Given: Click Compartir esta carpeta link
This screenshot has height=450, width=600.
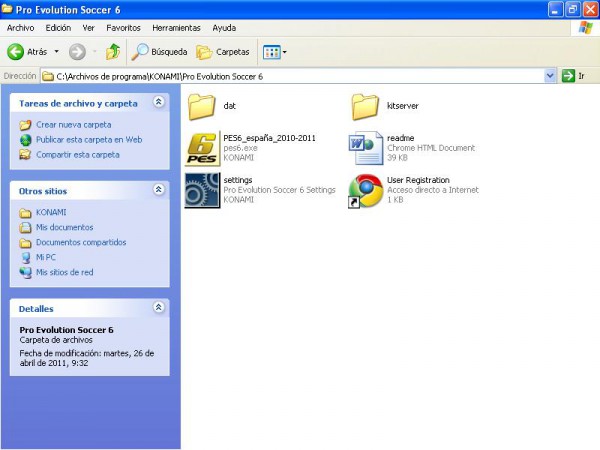Looking at the screenshot, I should (78, 155).
